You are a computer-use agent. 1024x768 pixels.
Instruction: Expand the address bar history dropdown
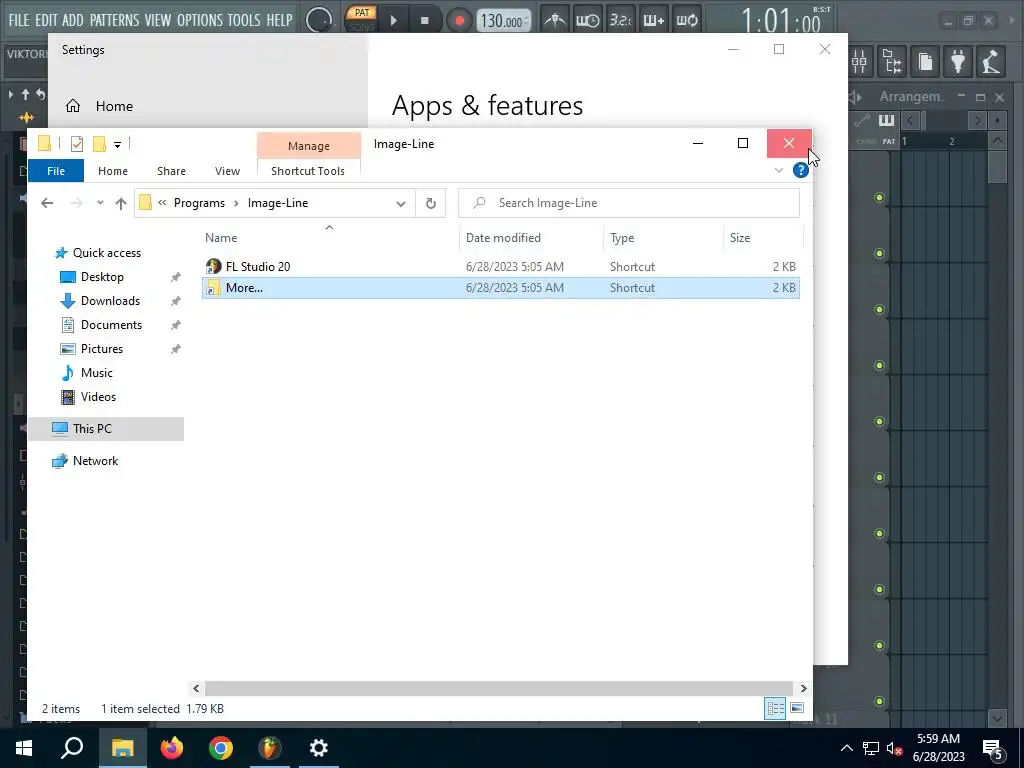(400, 203)
